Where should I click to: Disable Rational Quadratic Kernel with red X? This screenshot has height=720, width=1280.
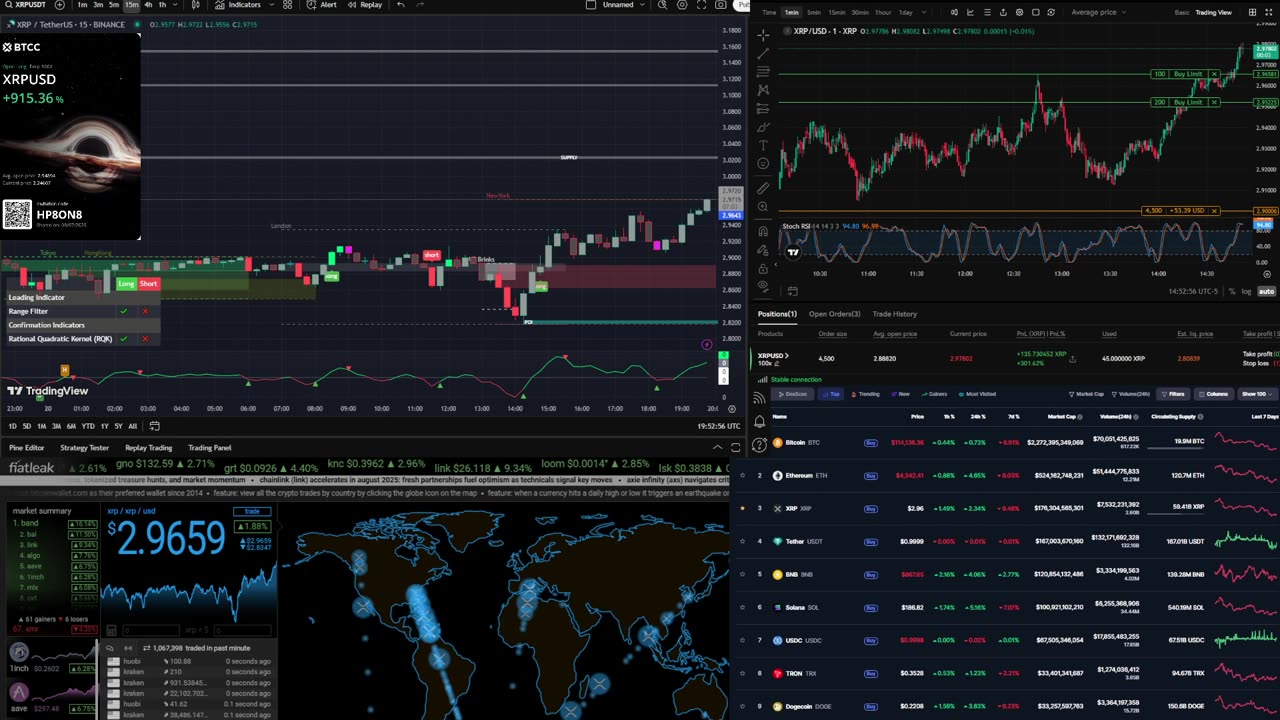click(x=145, y=339)
